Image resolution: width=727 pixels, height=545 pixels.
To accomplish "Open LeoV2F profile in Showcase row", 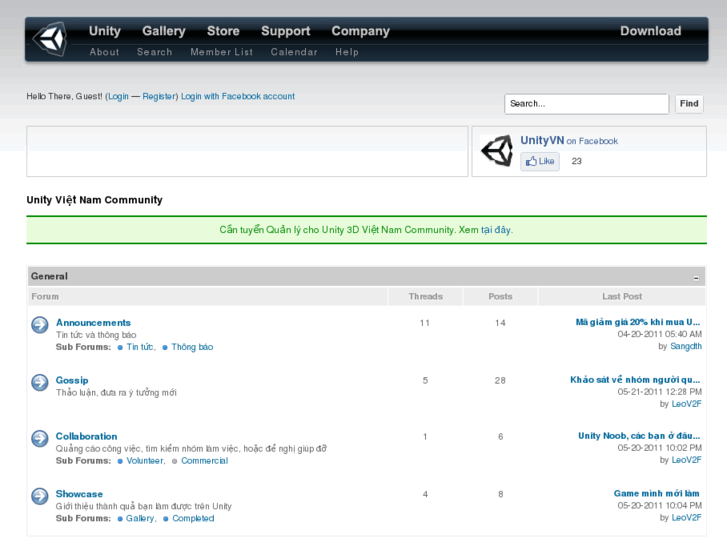I will (686, 518).
